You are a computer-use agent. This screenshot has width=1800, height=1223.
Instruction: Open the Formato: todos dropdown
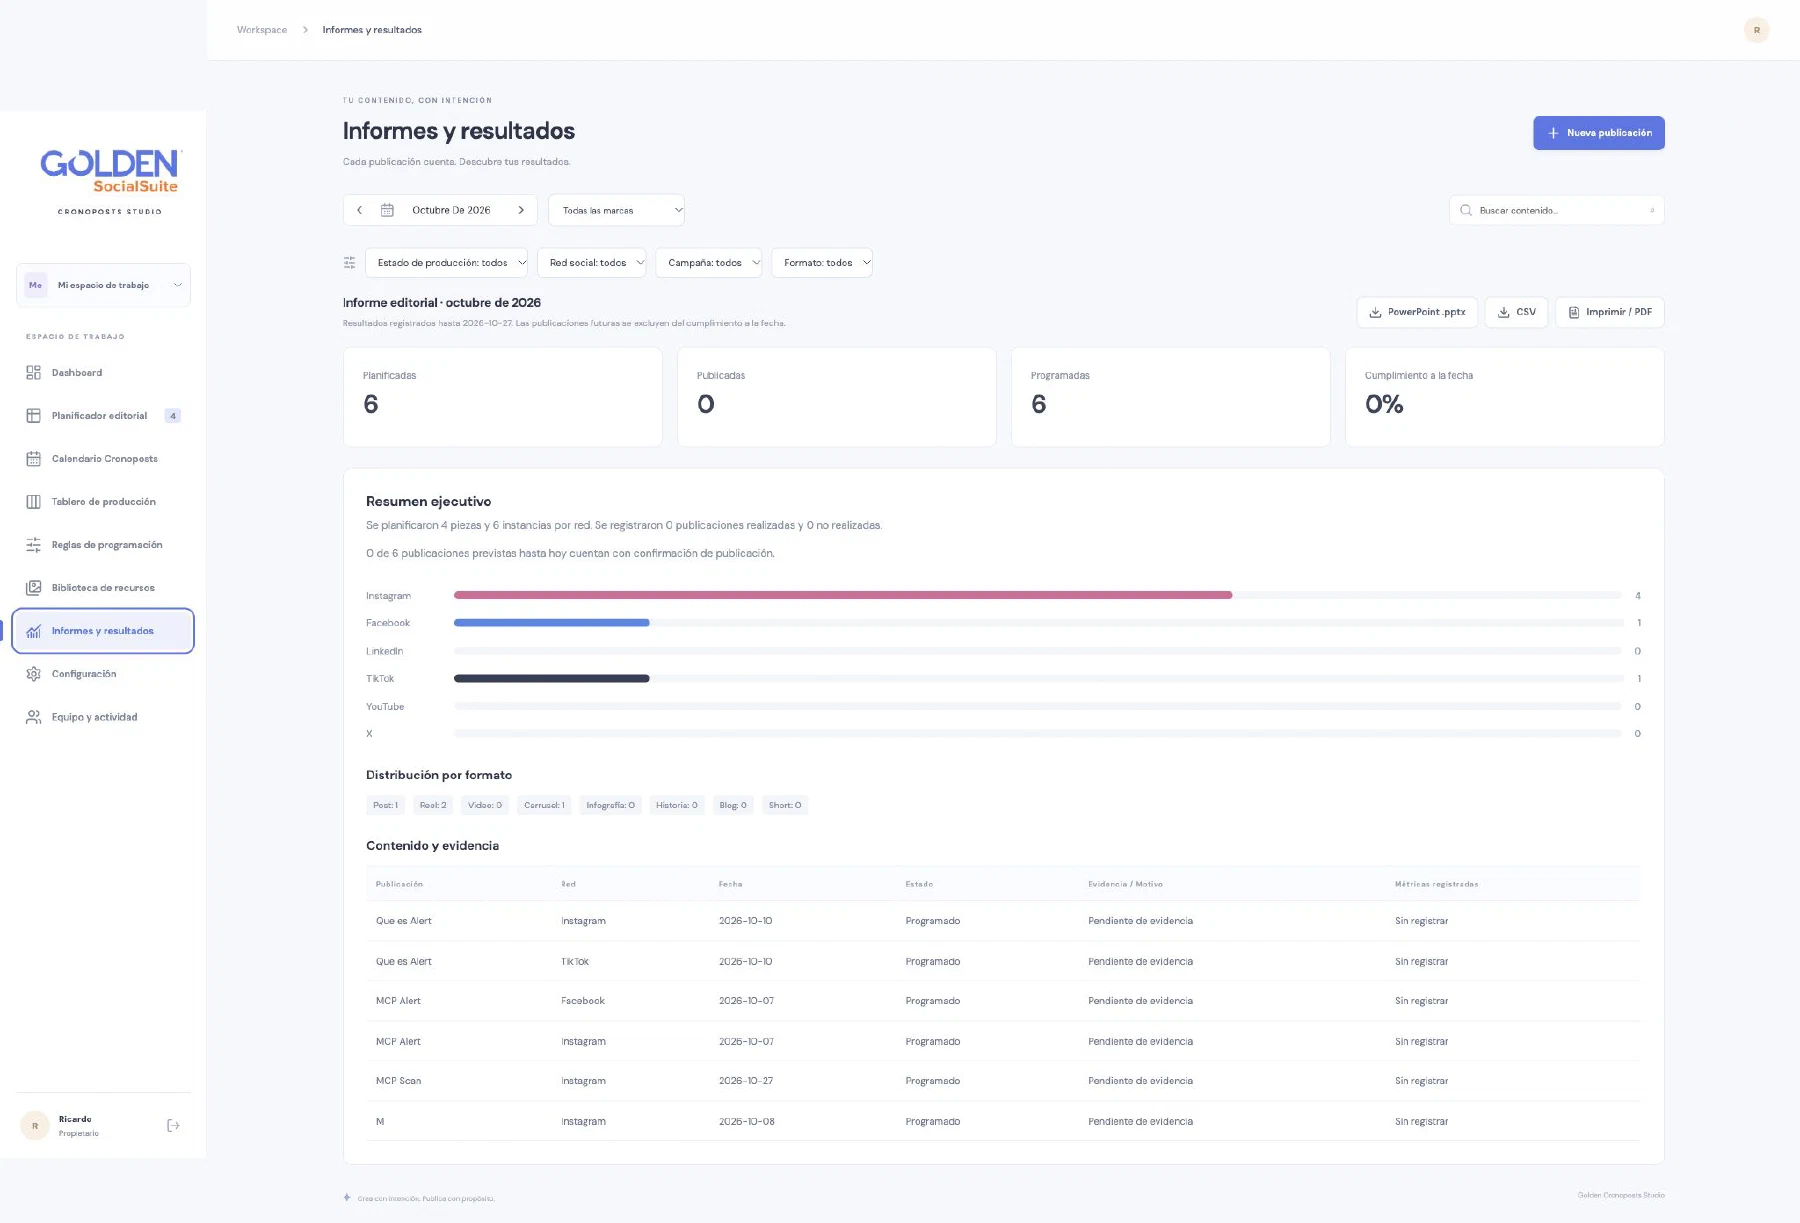[x=822, y=263]
